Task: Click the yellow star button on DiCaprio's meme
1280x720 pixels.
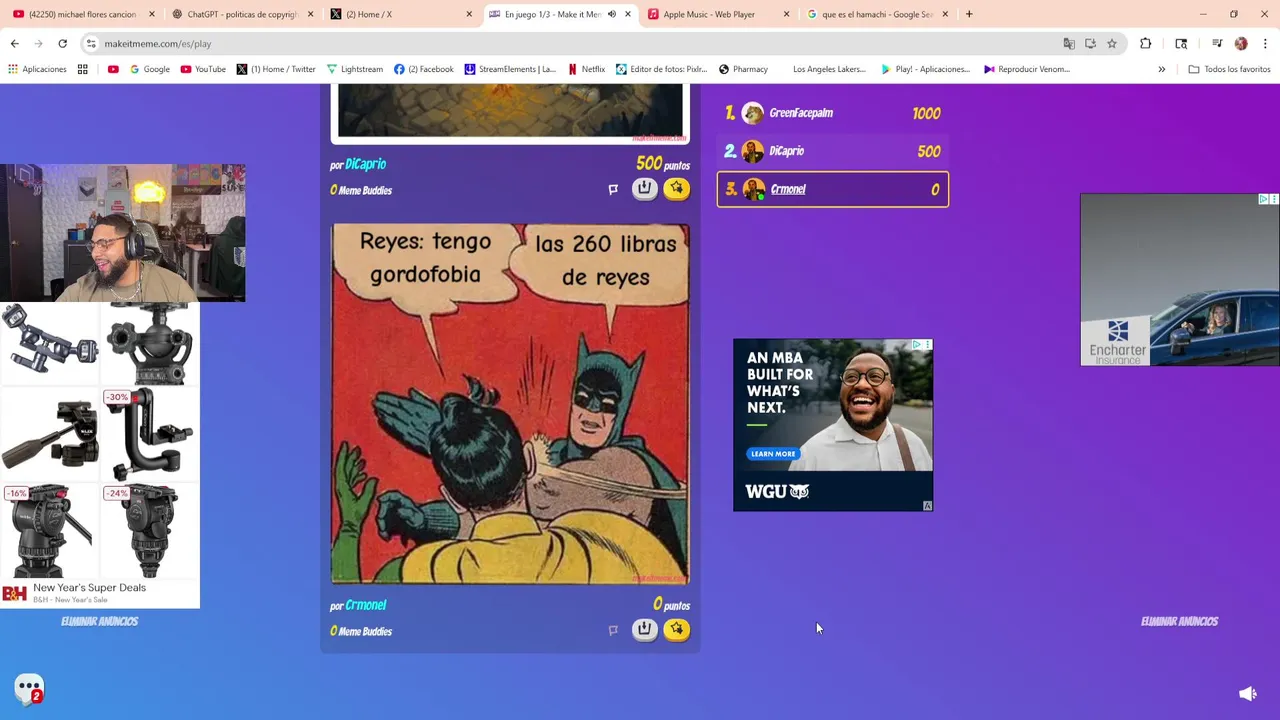Action: 677,188
